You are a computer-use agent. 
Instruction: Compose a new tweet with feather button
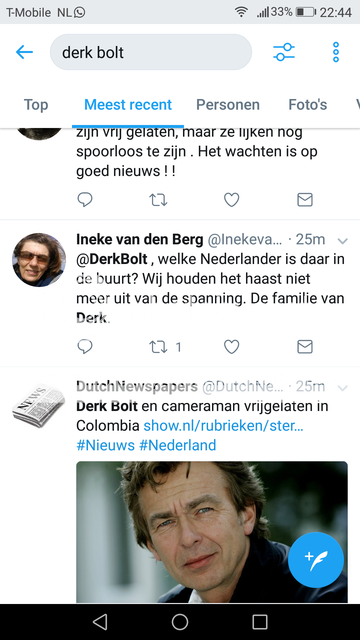(316, 560)
